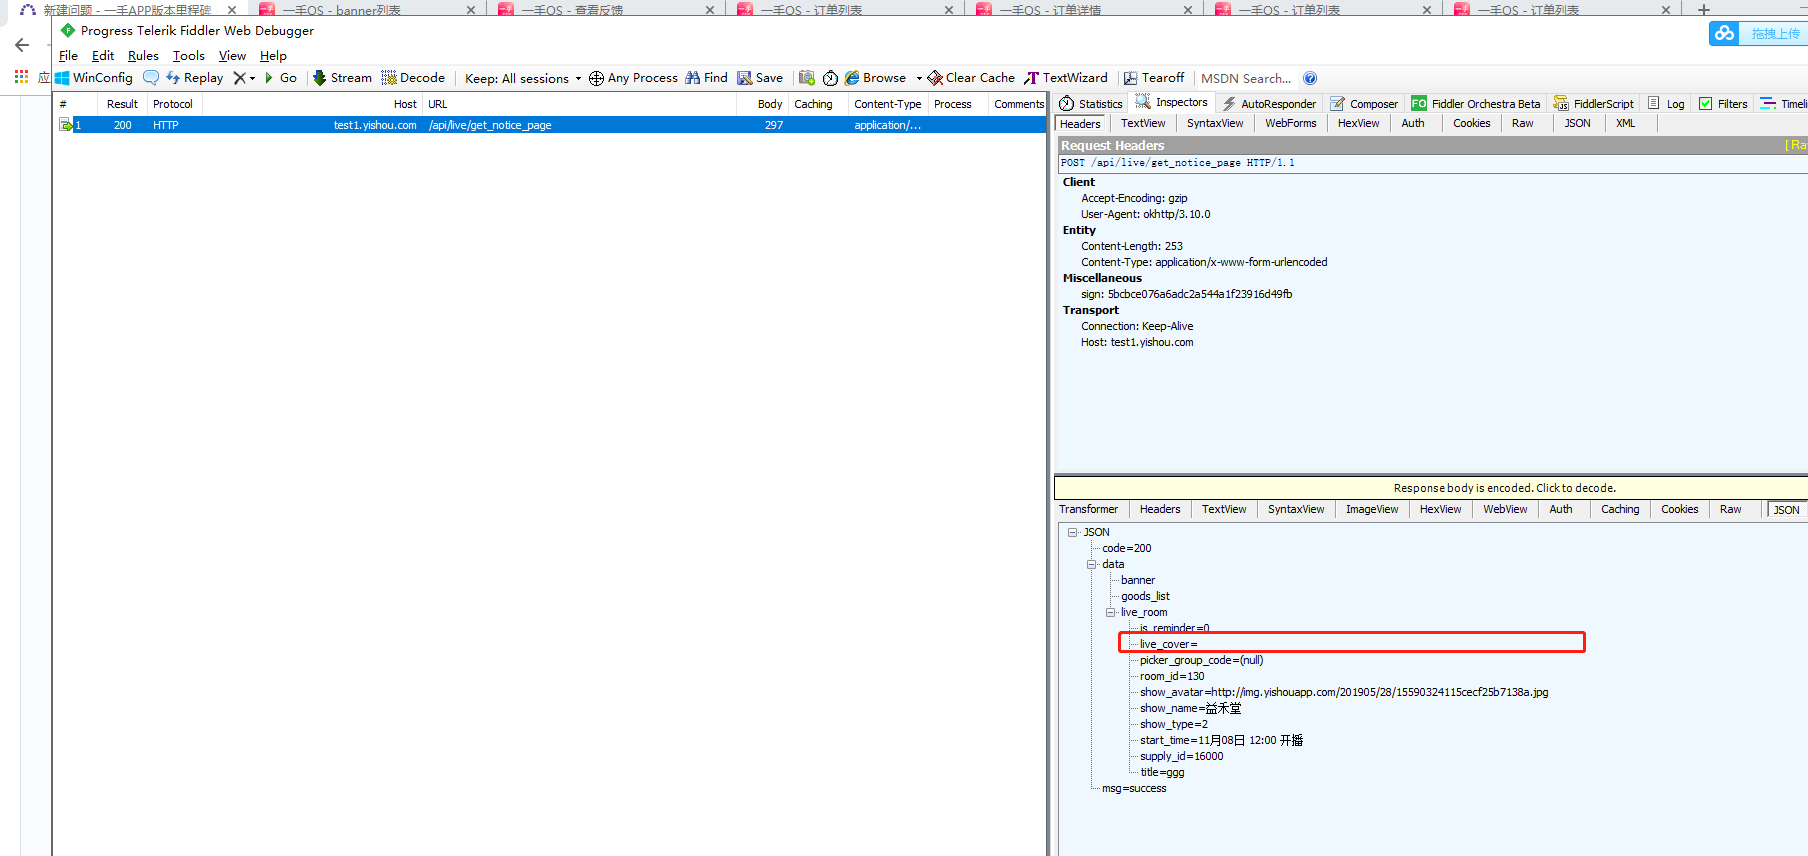Open the Rules menu
The height and width of the screenshot is (856, 1808).
[x=143, y=56]
